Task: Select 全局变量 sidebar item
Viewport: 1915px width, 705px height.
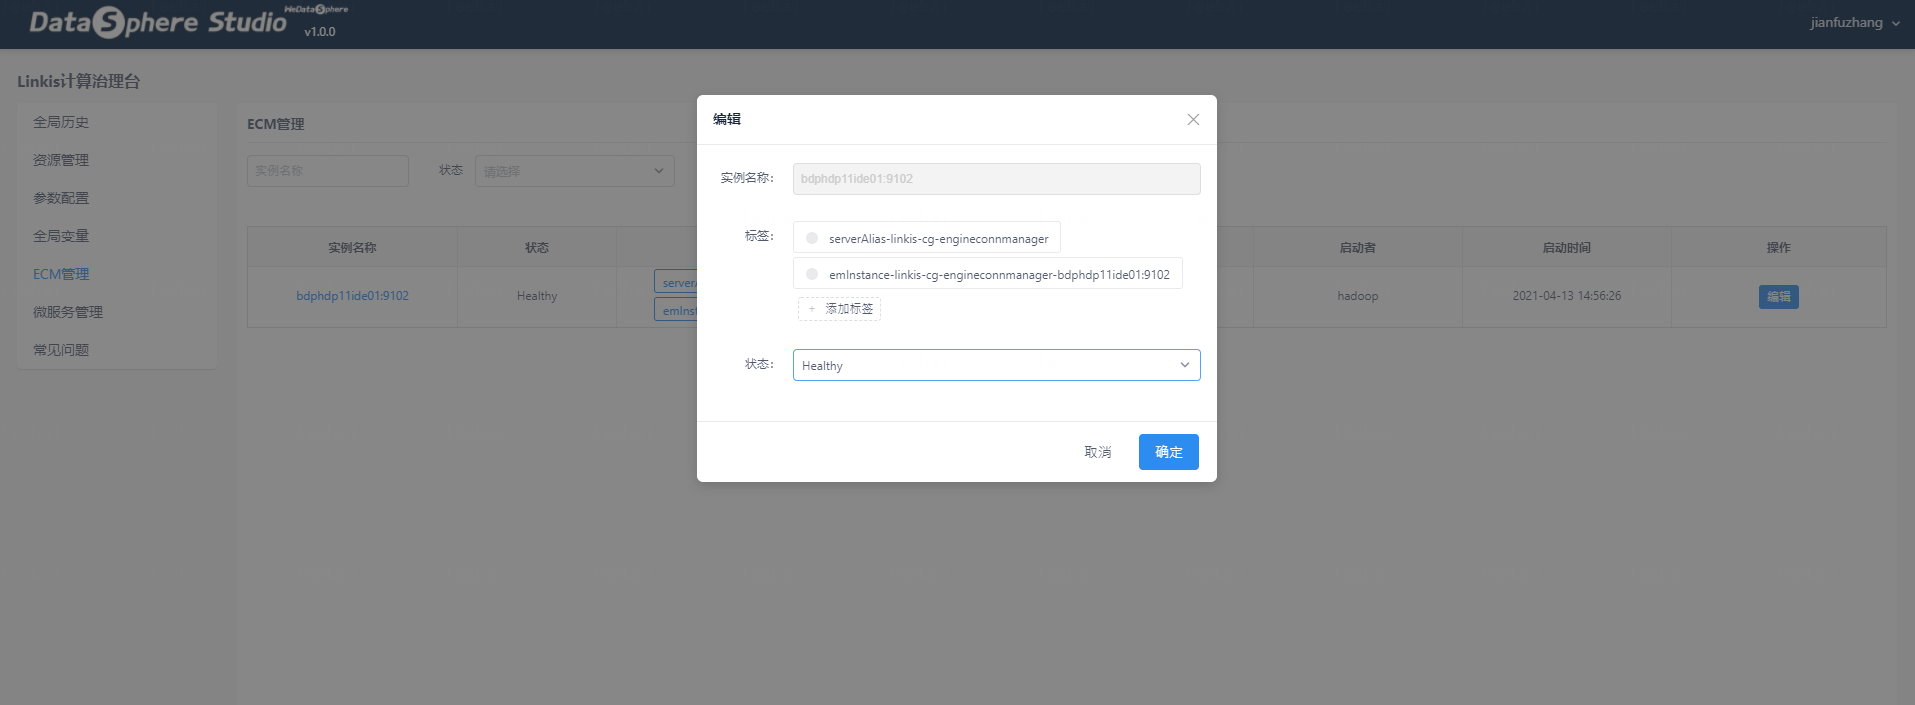Action: 61,236
